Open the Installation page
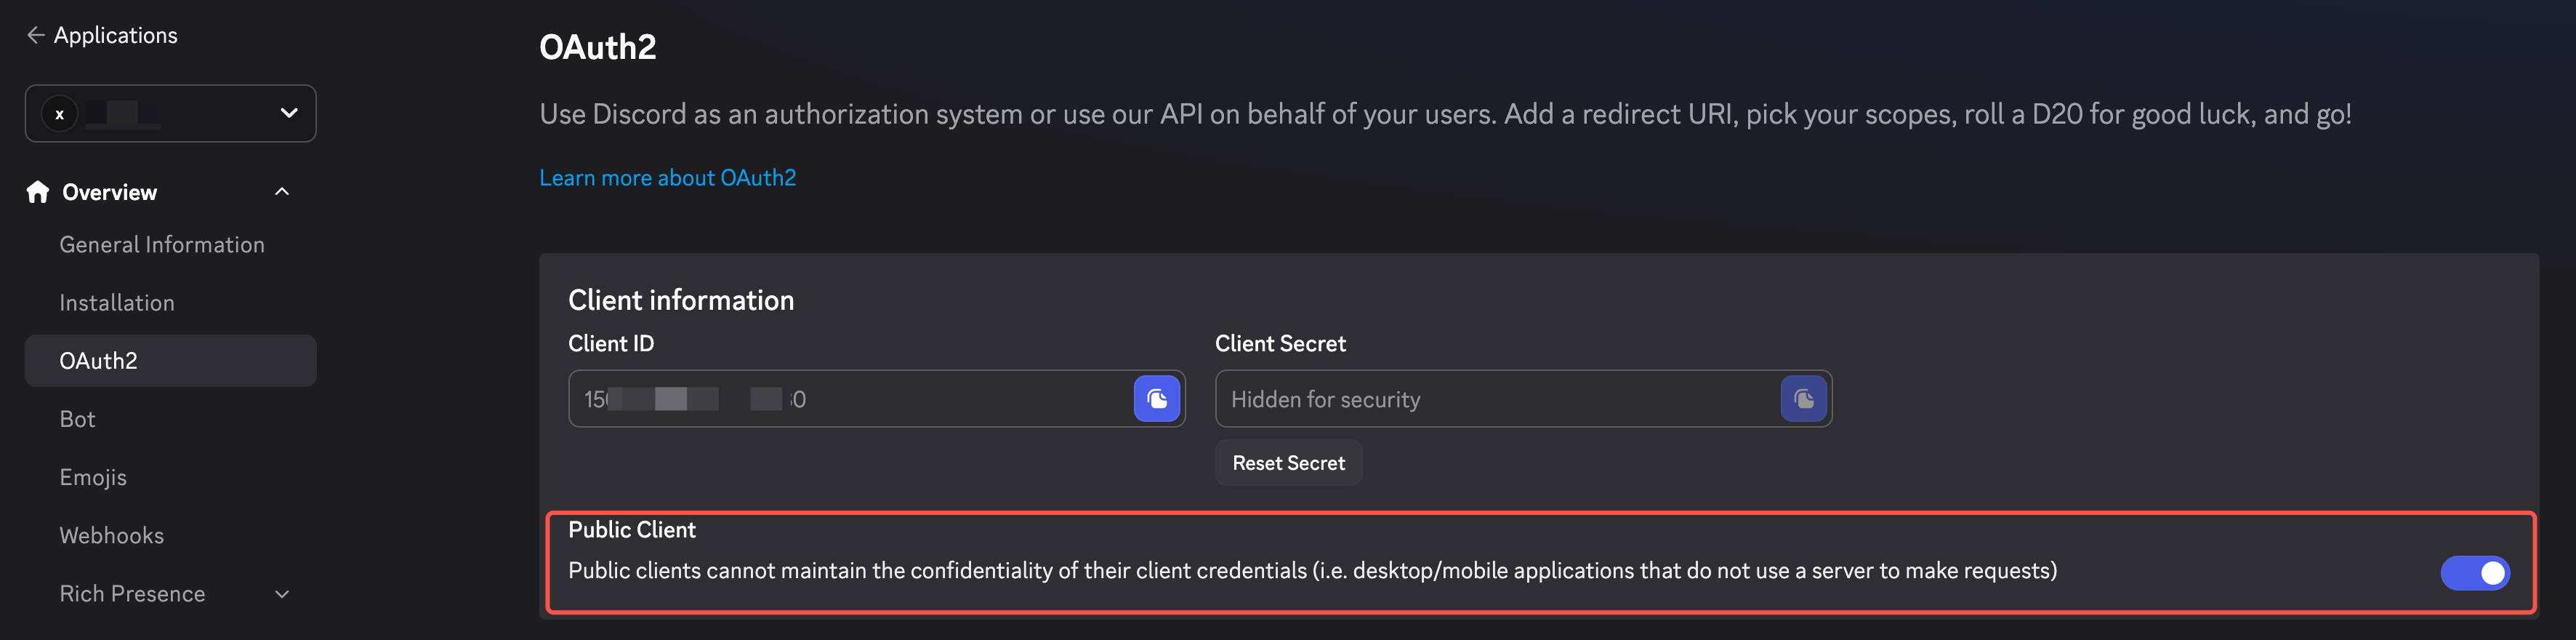Screen dimensions: 2576x640 tap(117, 303)
